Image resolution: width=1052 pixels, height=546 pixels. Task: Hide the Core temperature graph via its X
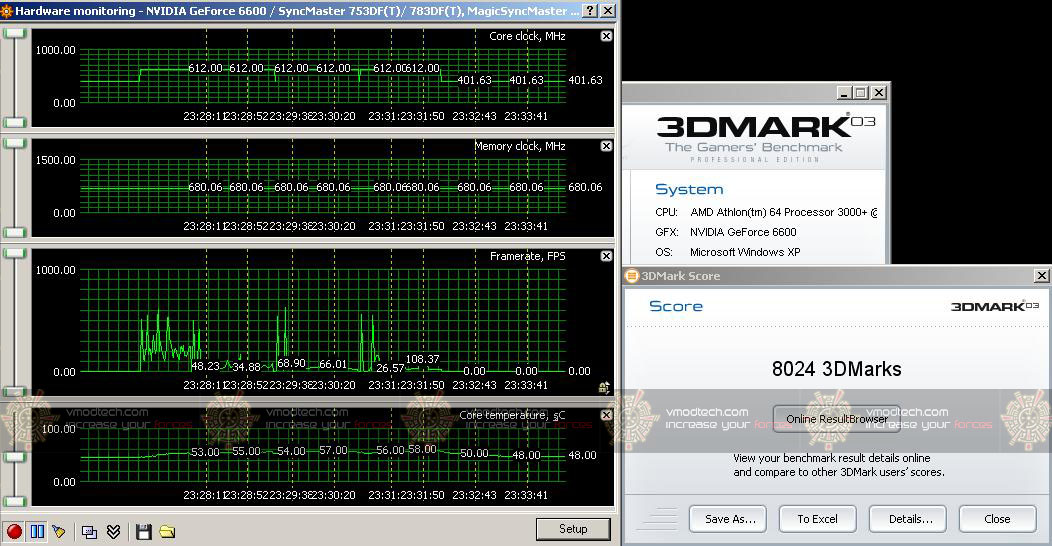point(607,416)
